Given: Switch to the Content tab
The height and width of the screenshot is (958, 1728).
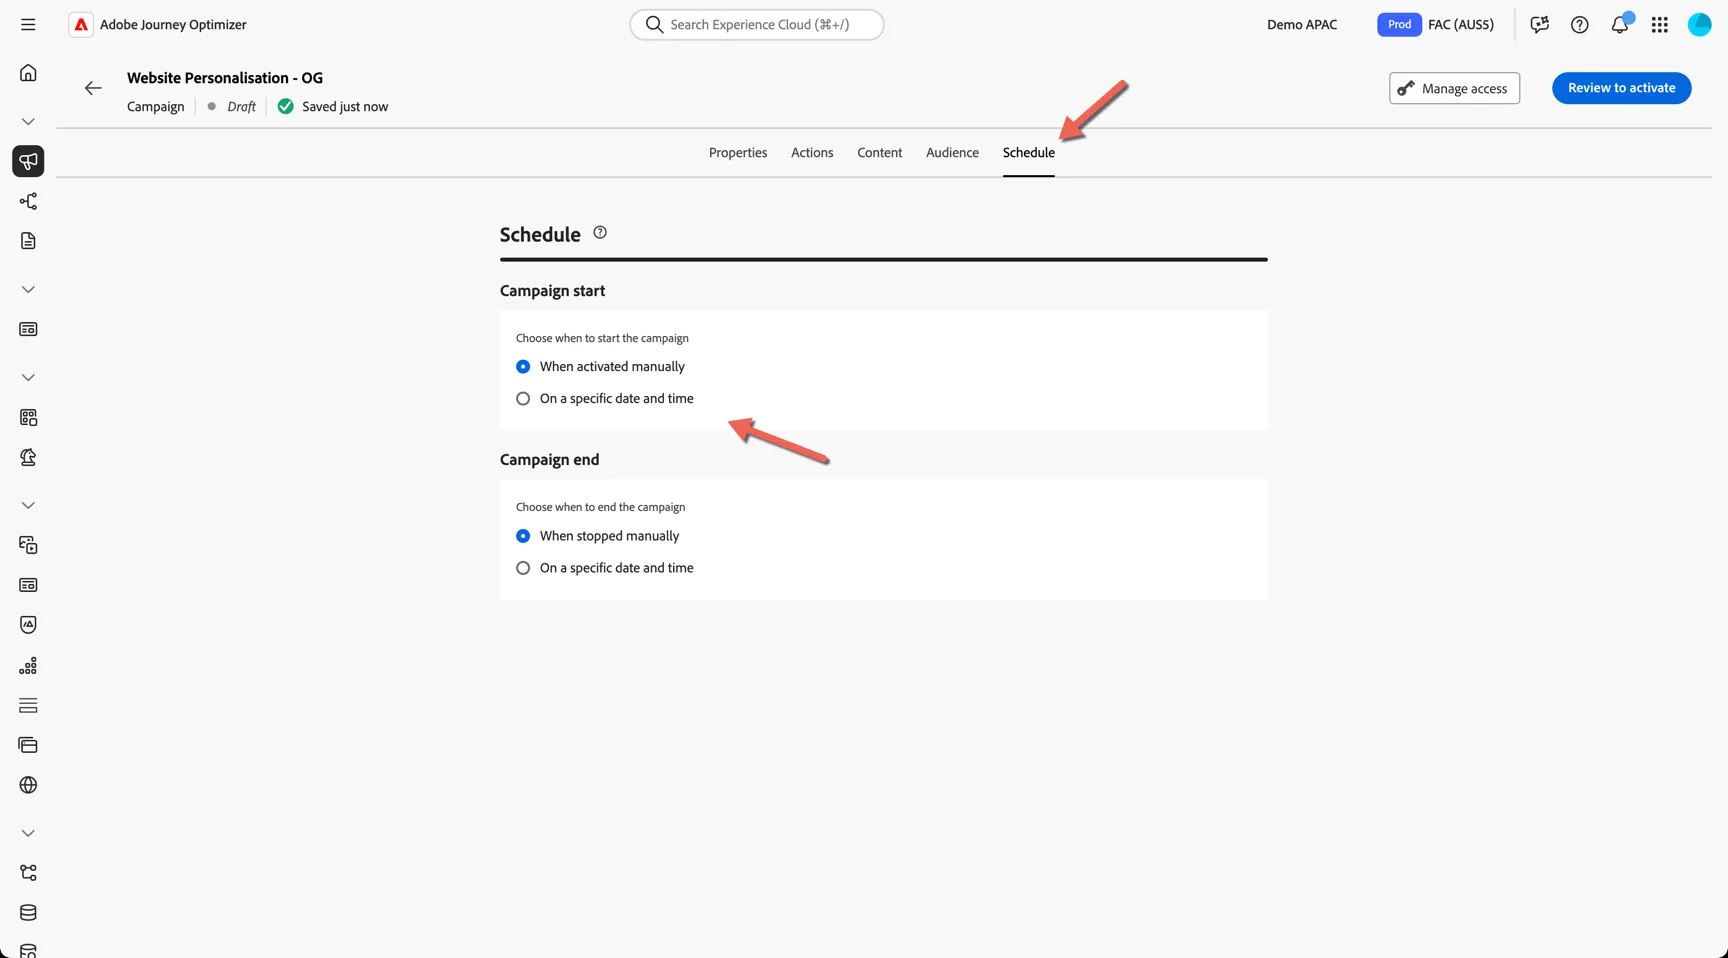Looking at the screenshot, I should click(x=880, y=153).
